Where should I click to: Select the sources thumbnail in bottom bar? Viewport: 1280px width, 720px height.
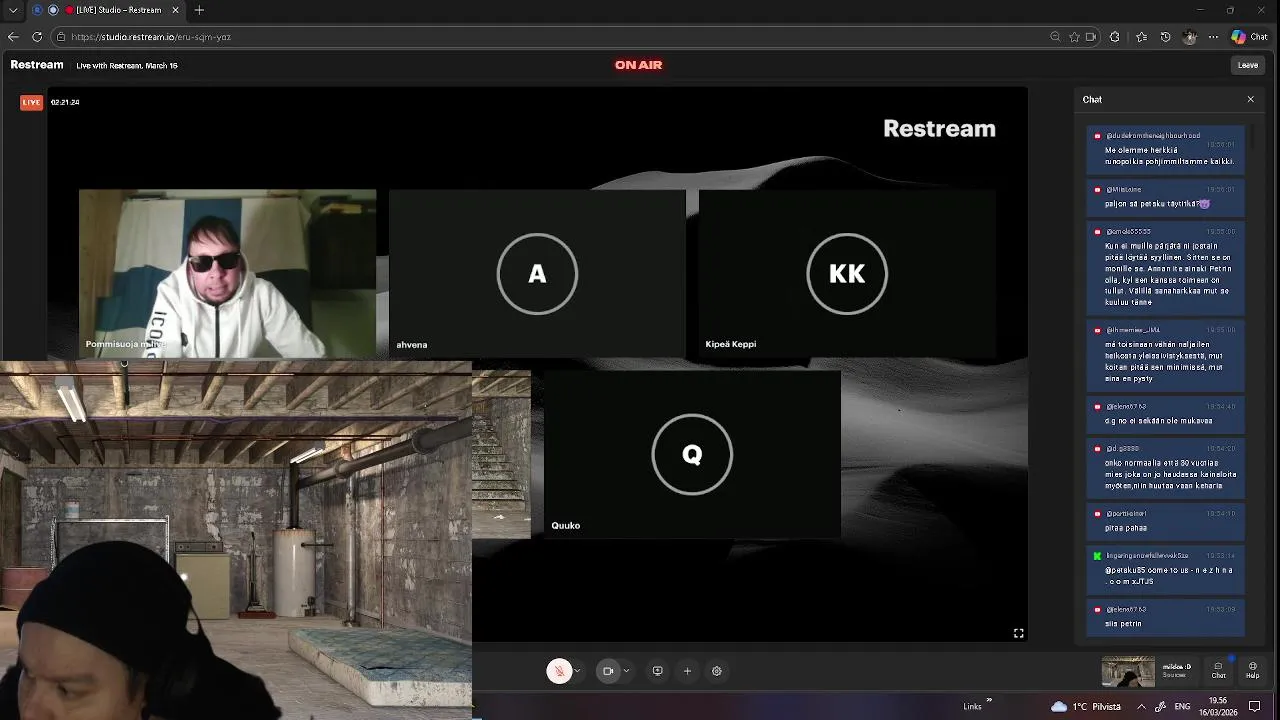tap(1128, 671)
